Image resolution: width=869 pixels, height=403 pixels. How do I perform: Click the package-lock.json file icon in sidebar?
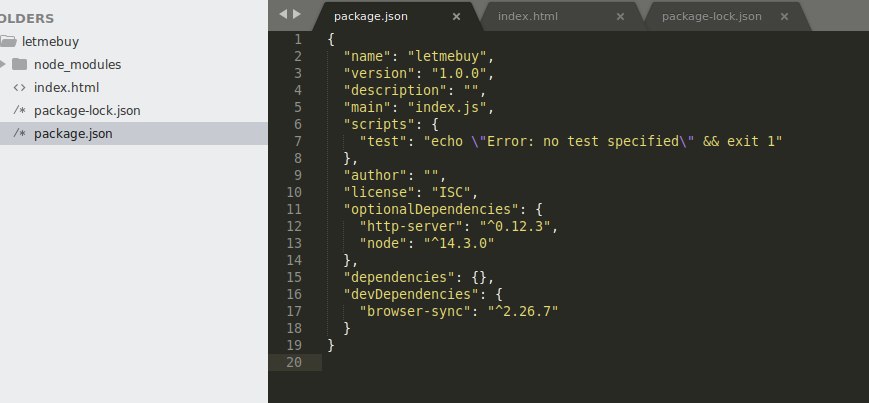tap(19, 110)
